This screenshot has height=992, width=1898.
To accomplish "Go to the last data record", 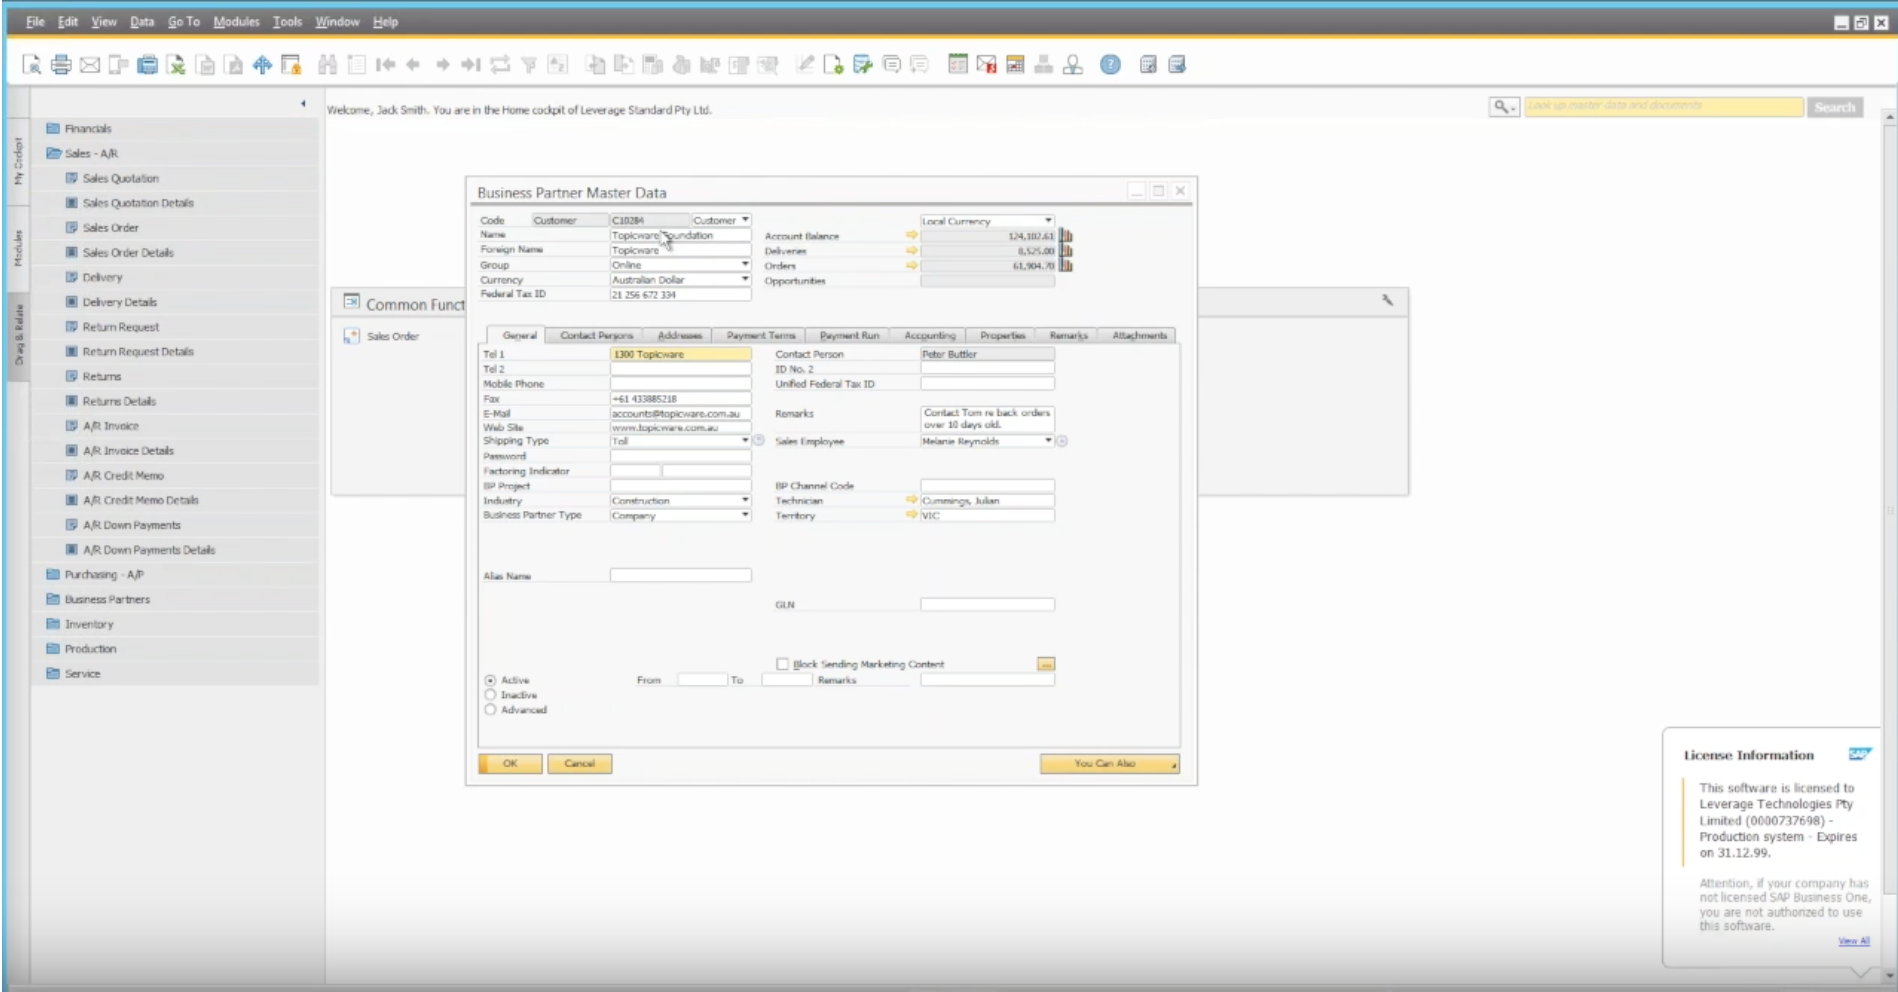I will [x=471, y=65].
